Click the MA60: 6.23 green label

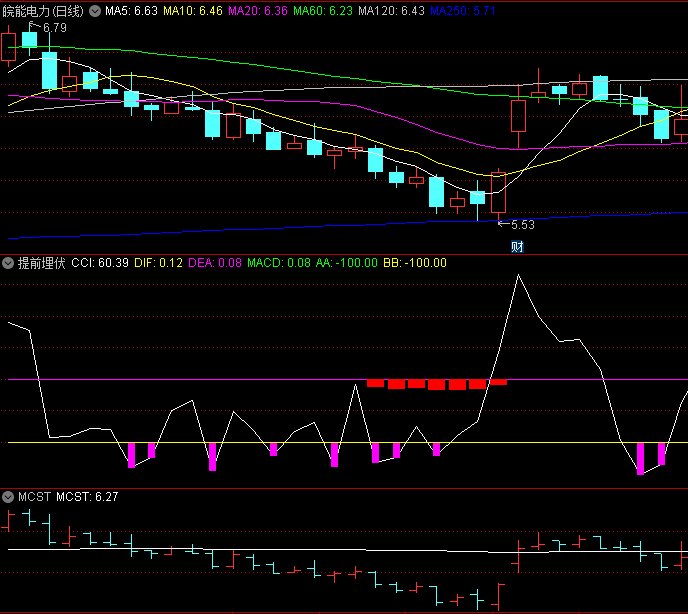pyautogui.click(x=322, y=11)
